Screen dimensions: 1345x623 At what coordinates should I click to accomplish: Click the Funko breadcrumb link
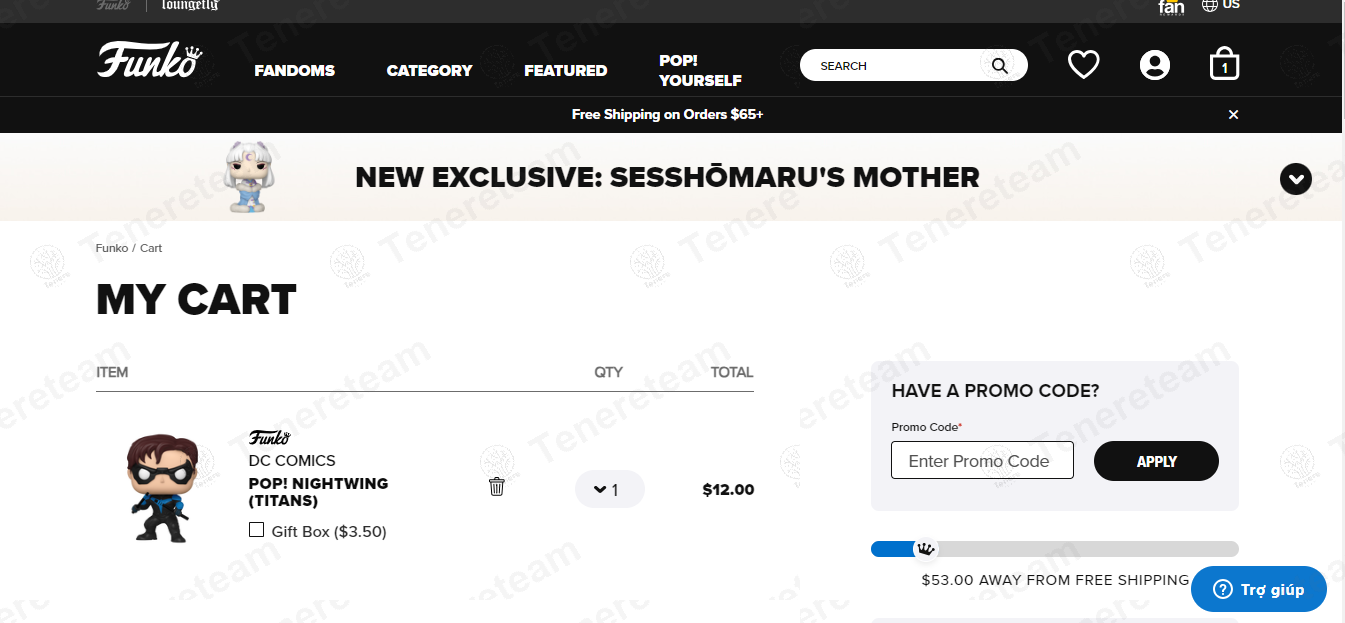point(111,248)
